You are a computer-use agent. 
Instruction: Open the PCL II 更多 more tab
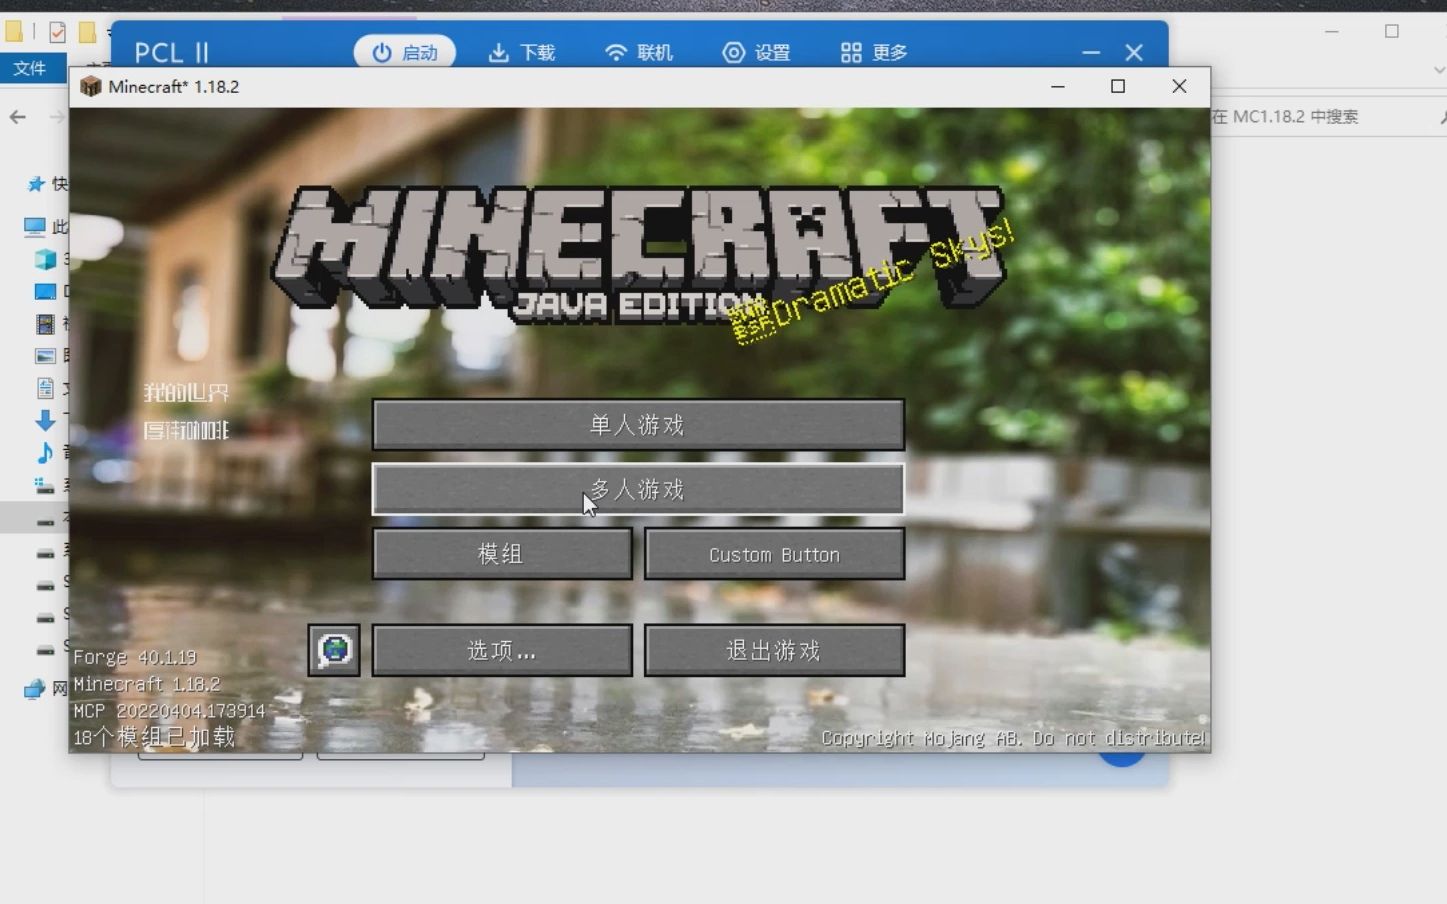click(x=874, y=52)
